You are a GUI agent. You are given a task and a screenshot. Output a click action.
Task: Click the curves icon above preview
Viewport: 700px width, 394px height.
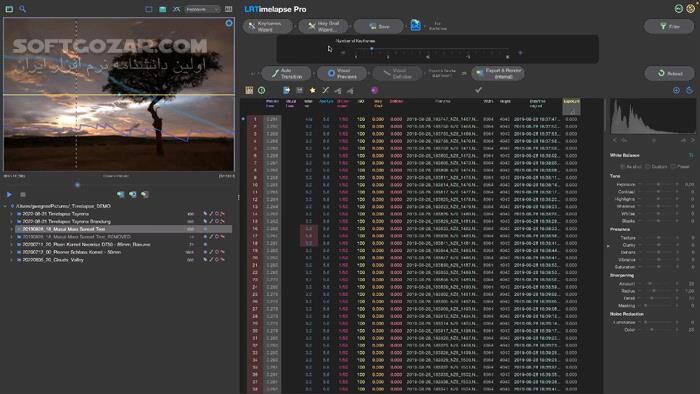click(176, 9)
